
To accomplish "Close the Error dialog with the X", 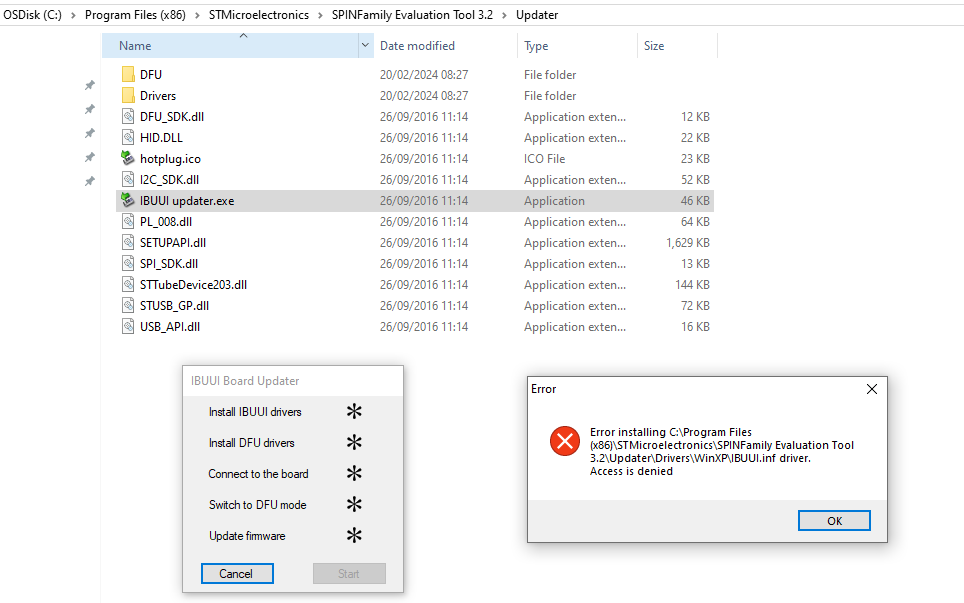I will 872,389.
